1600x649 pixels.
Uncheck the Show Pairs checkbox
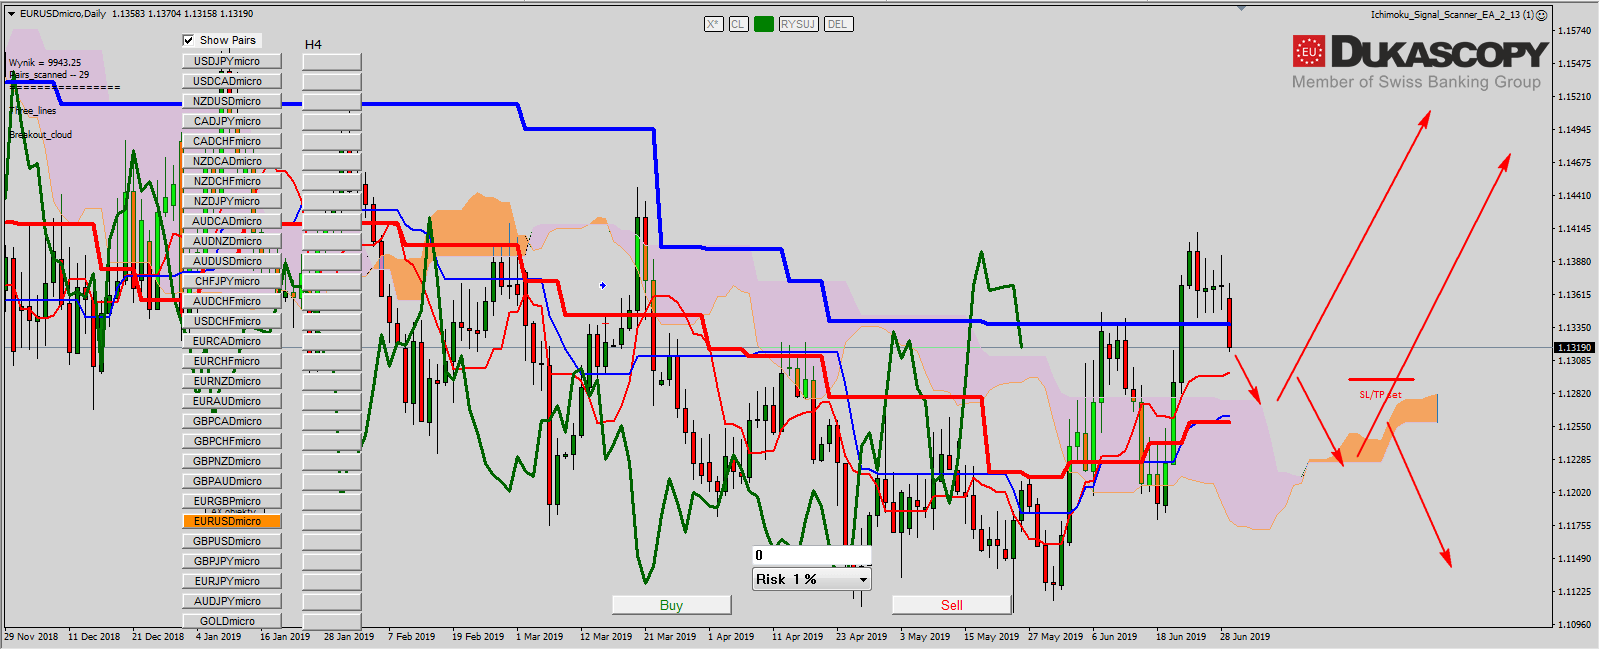pyautogui.click(x=188, y=41)
